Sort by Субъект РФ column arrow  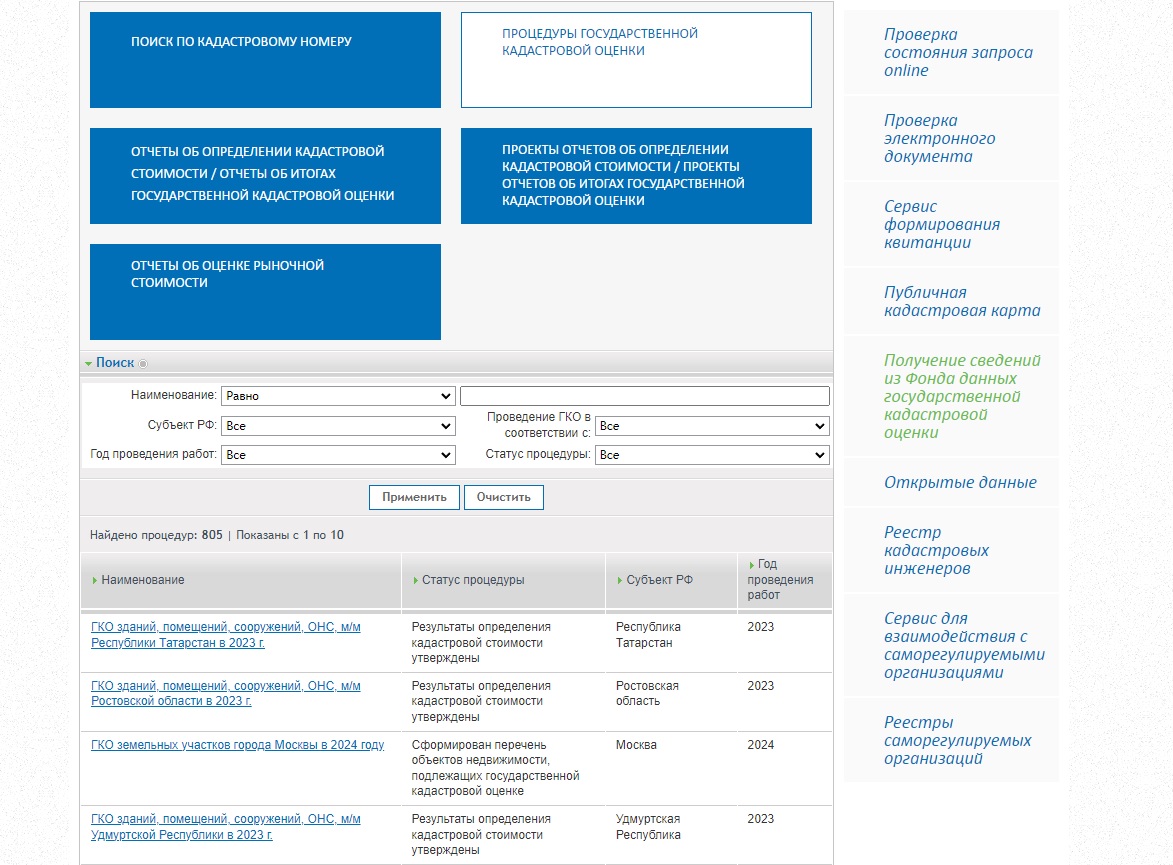tap(620, 581)
